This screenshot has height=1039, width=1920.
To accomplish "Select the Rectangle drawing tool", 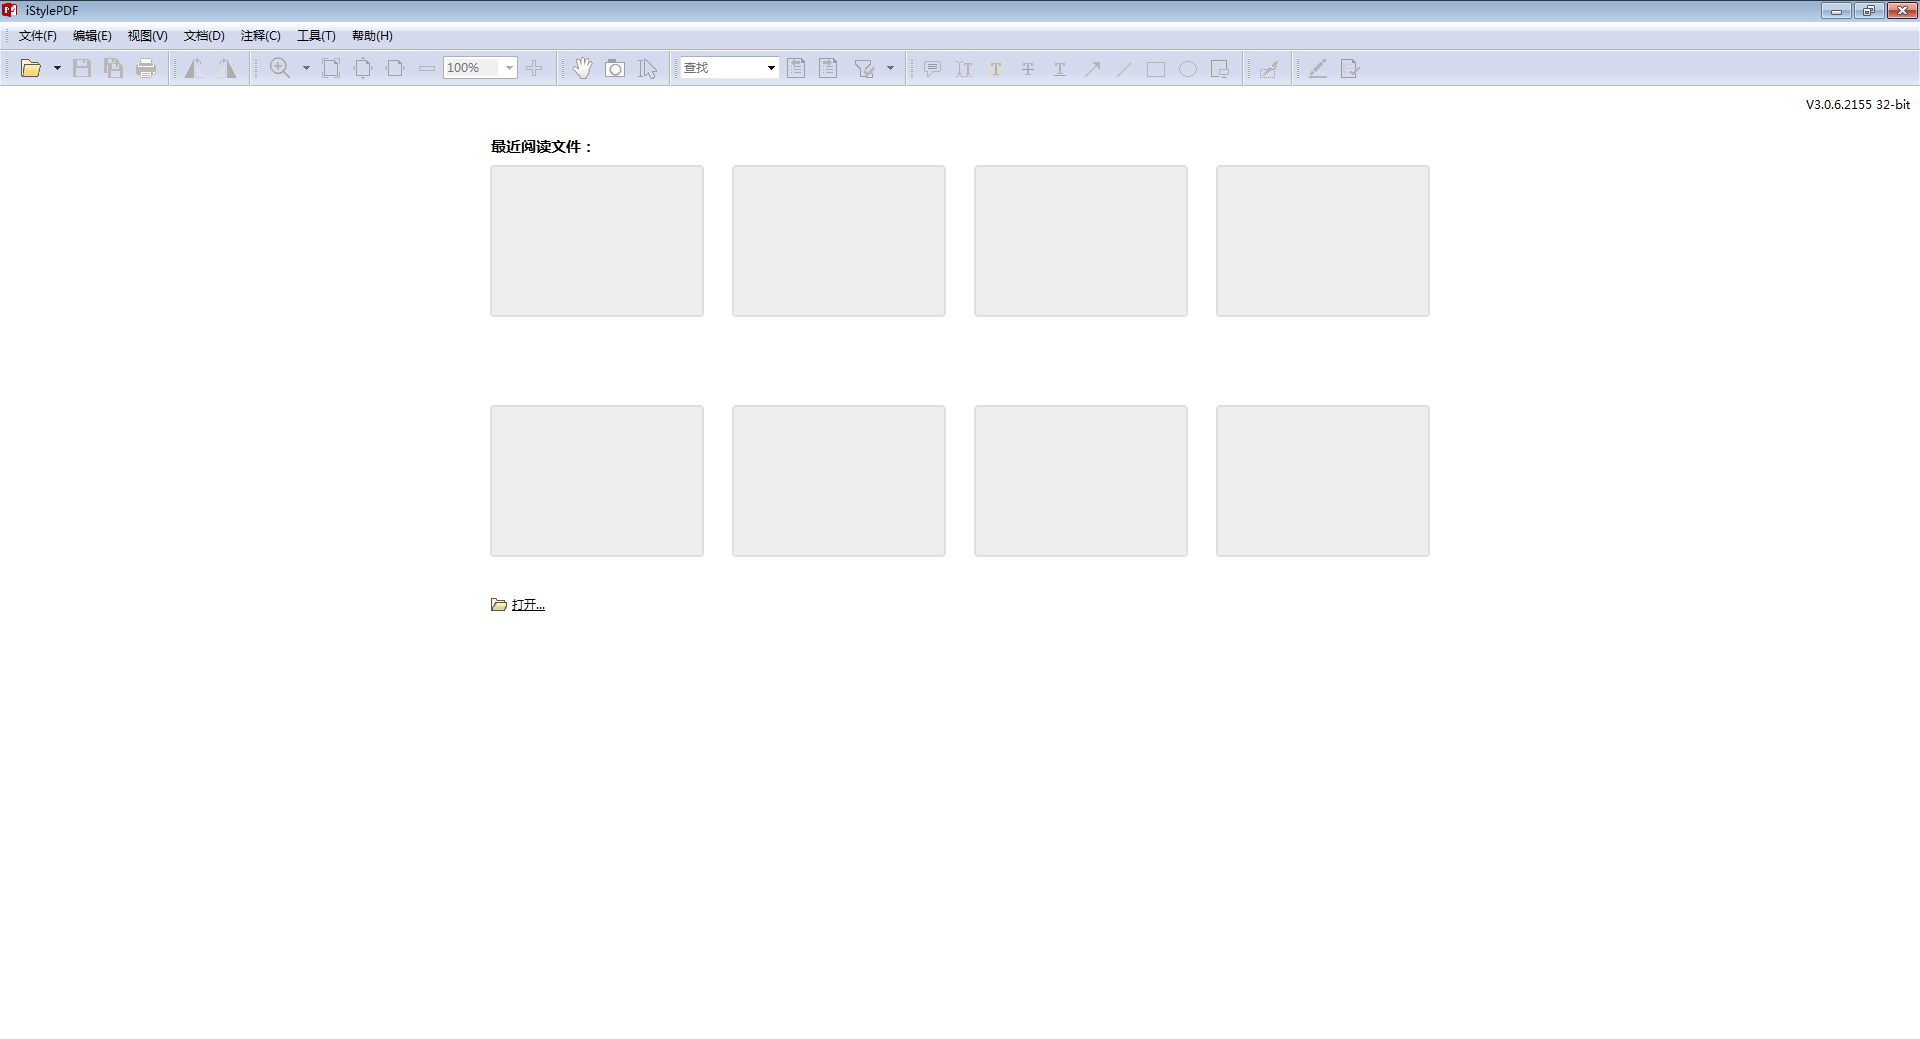I will pos(1157,68).
